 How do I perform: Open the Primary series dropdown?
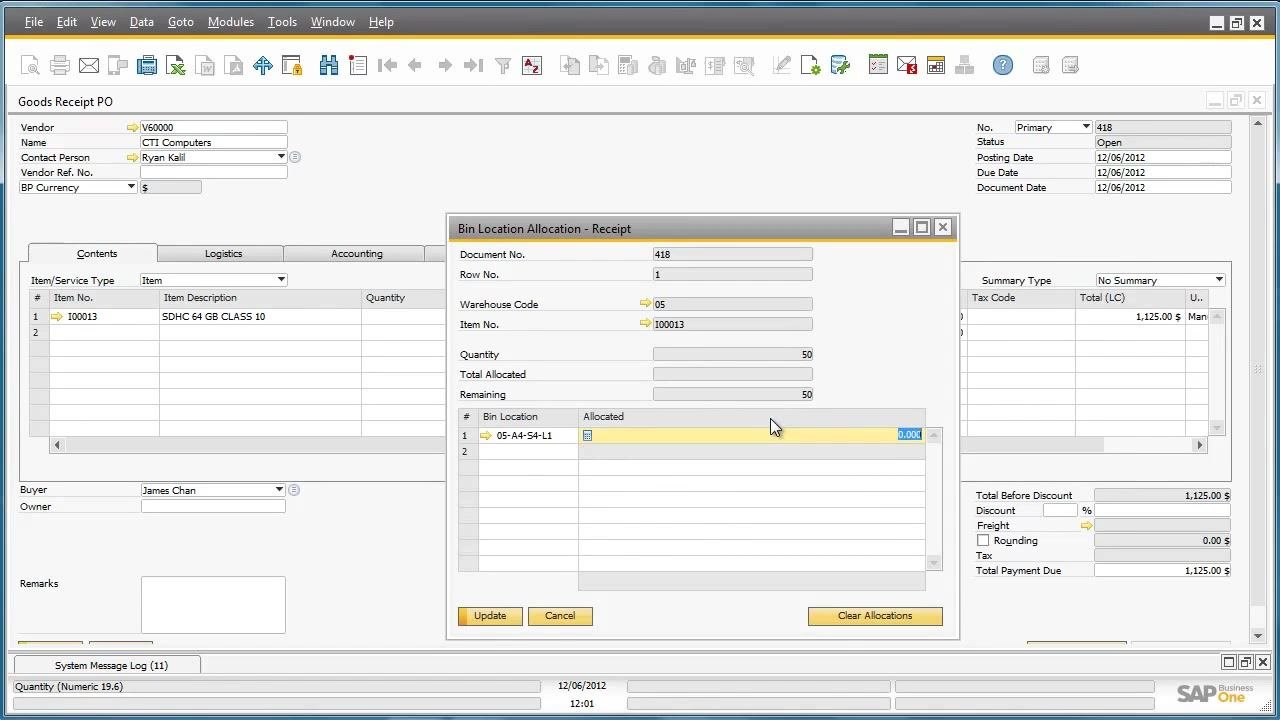(x=1086, y=127)
